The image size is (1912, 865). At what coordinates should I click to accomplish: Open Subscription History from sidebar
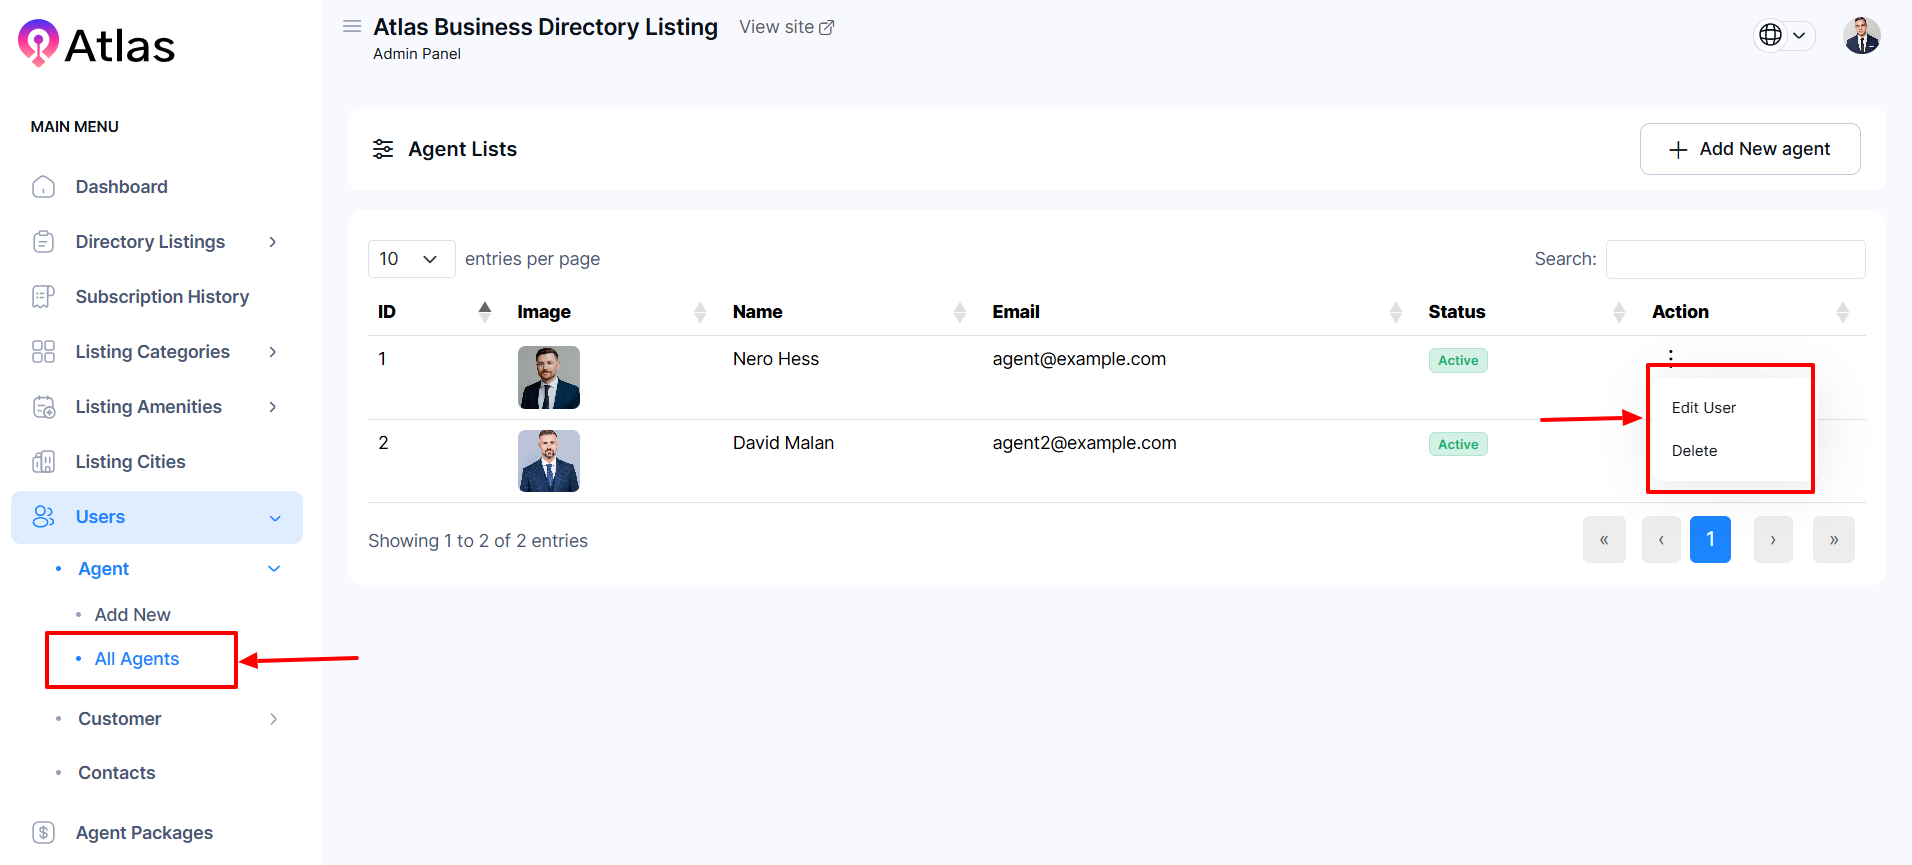(162, 297)
